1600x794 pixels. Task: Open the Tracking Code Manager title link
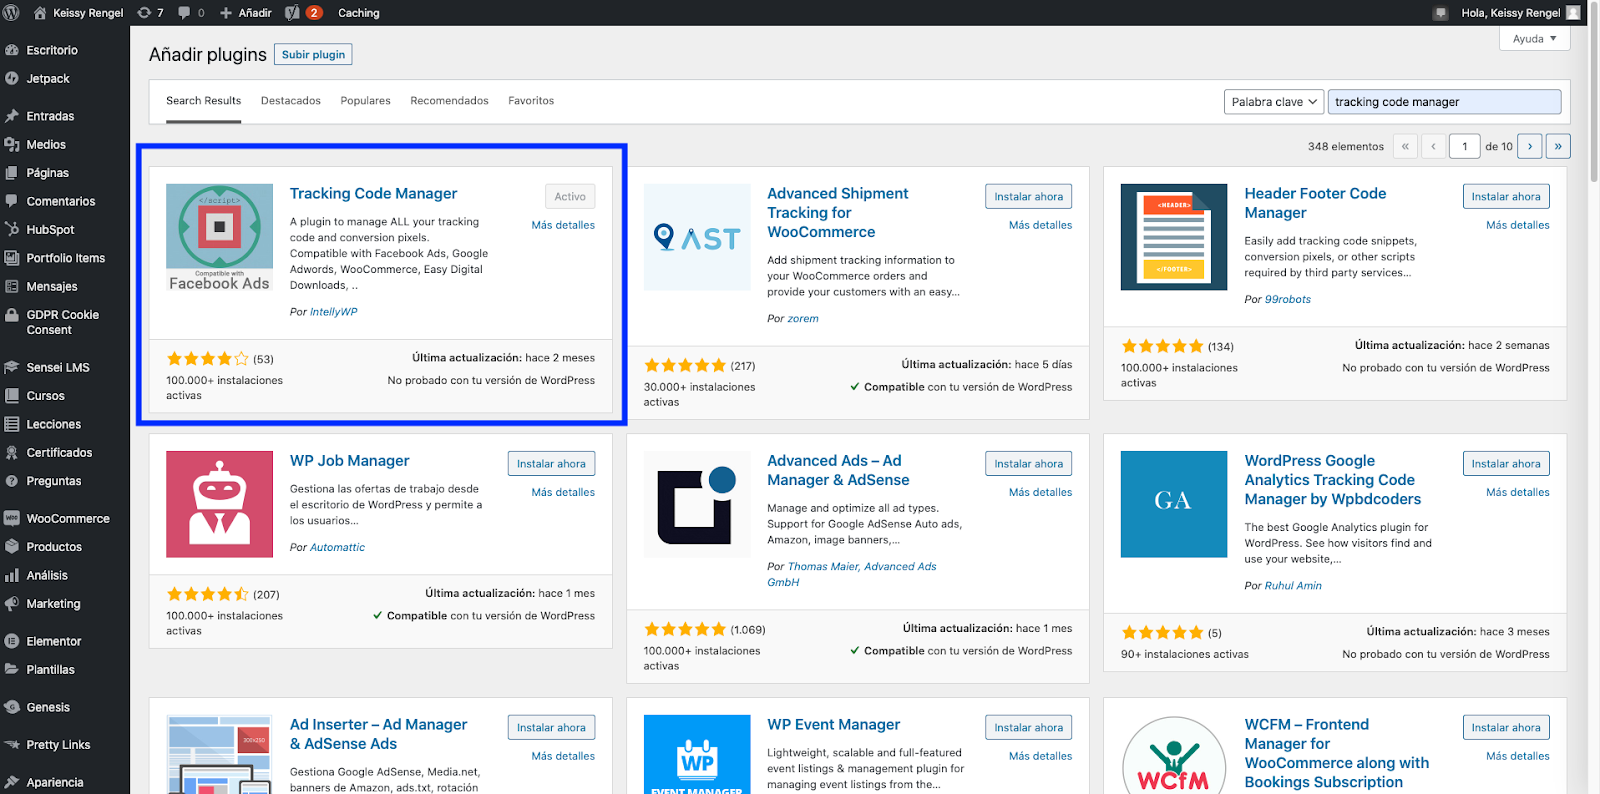pyautogui.click(x=373, y=194)
